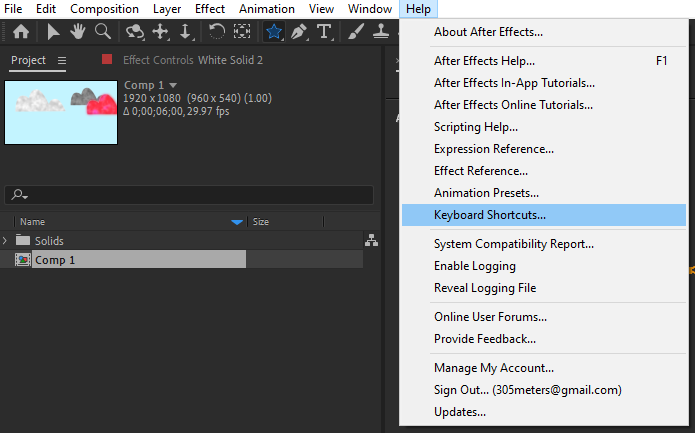The width and height of the screenshot is (695, 433).
Task: Click the Comp 1 clouds thumbnail
Action: point(61,112)
